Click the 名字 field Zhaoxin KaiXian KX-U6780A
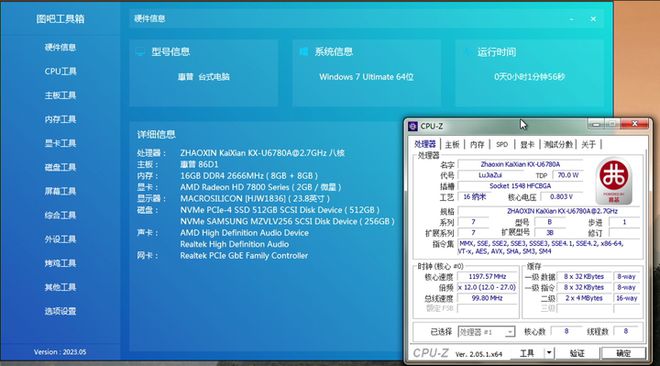The image size is (660, 366). click(x=520, y=164)
